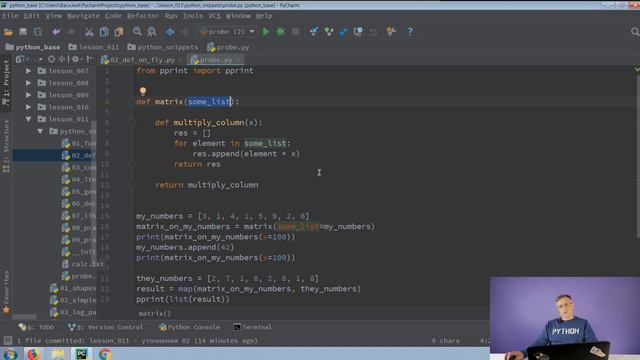Open the Project view selector dropdown

(x=29, y=59)
